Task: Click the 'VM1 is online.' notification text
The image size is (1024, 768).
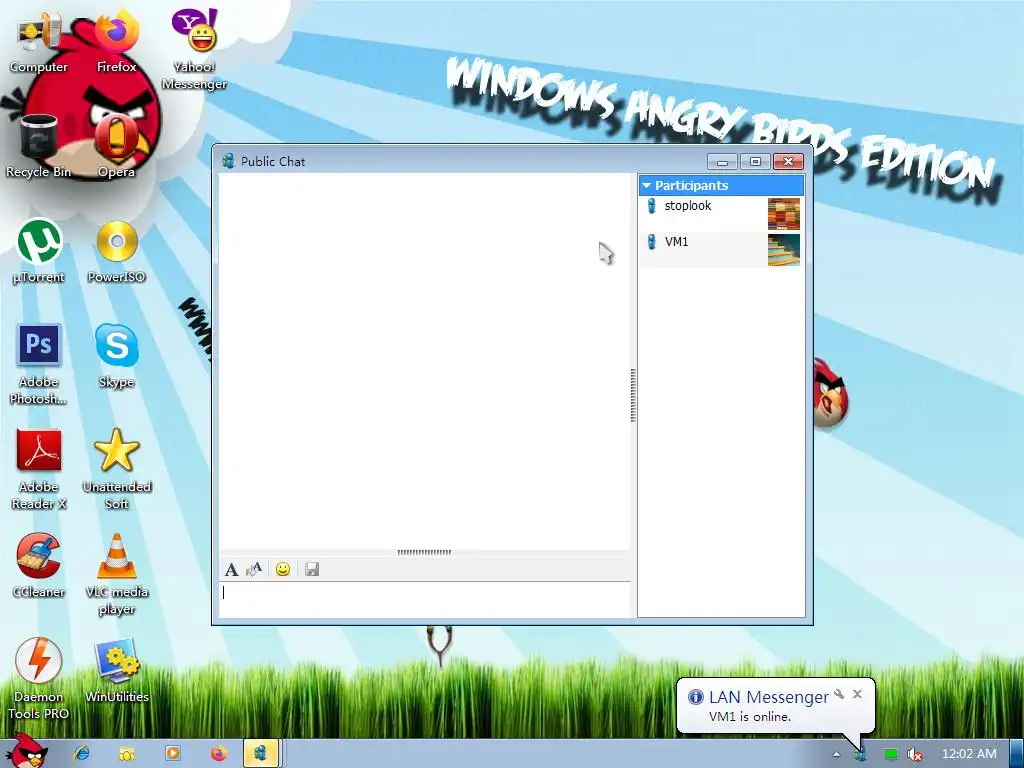Action: [750, 716]
